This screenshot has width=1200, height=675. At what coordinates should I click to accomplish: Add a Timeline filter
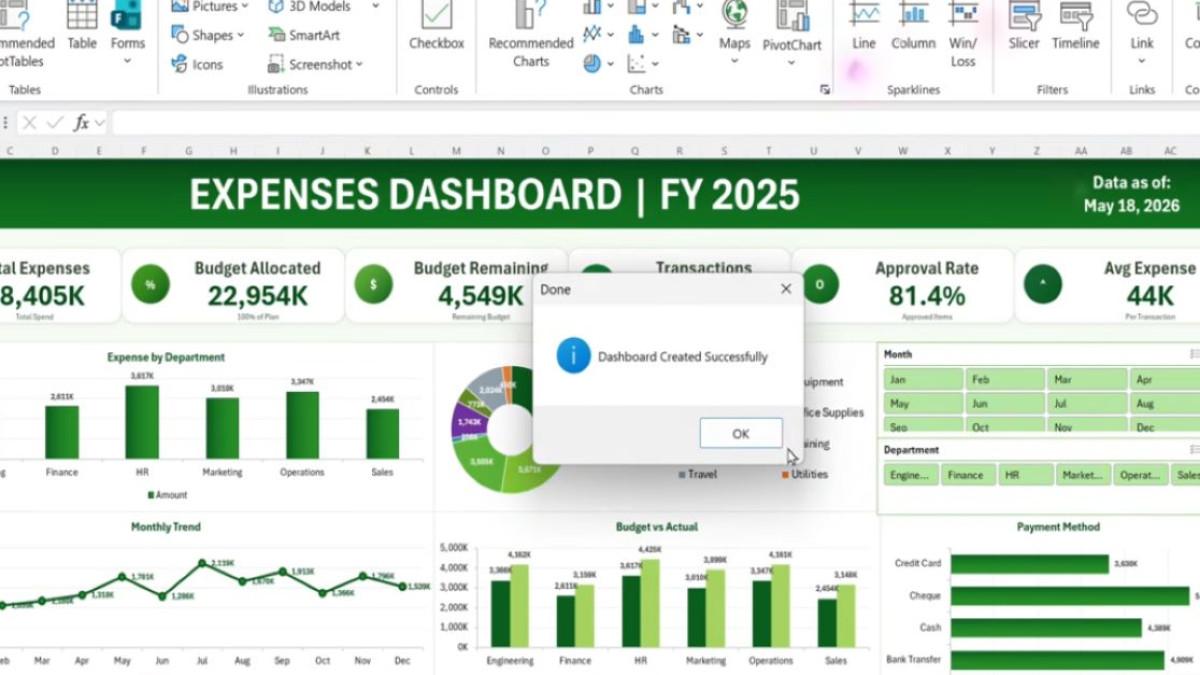pos(1075,27)
